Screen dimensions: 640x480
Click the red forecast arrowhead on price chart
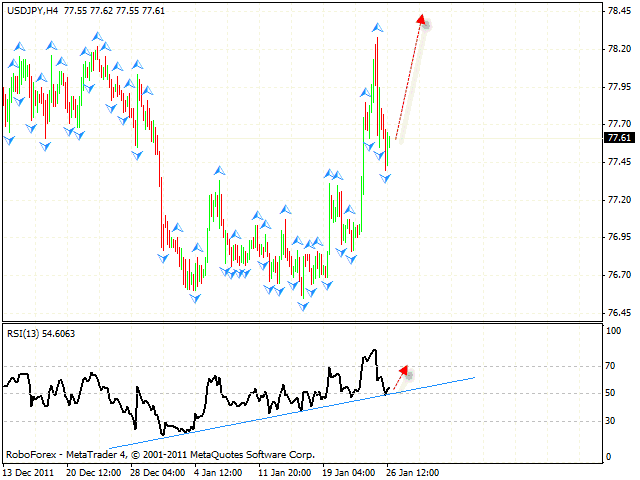click(422, 20)
